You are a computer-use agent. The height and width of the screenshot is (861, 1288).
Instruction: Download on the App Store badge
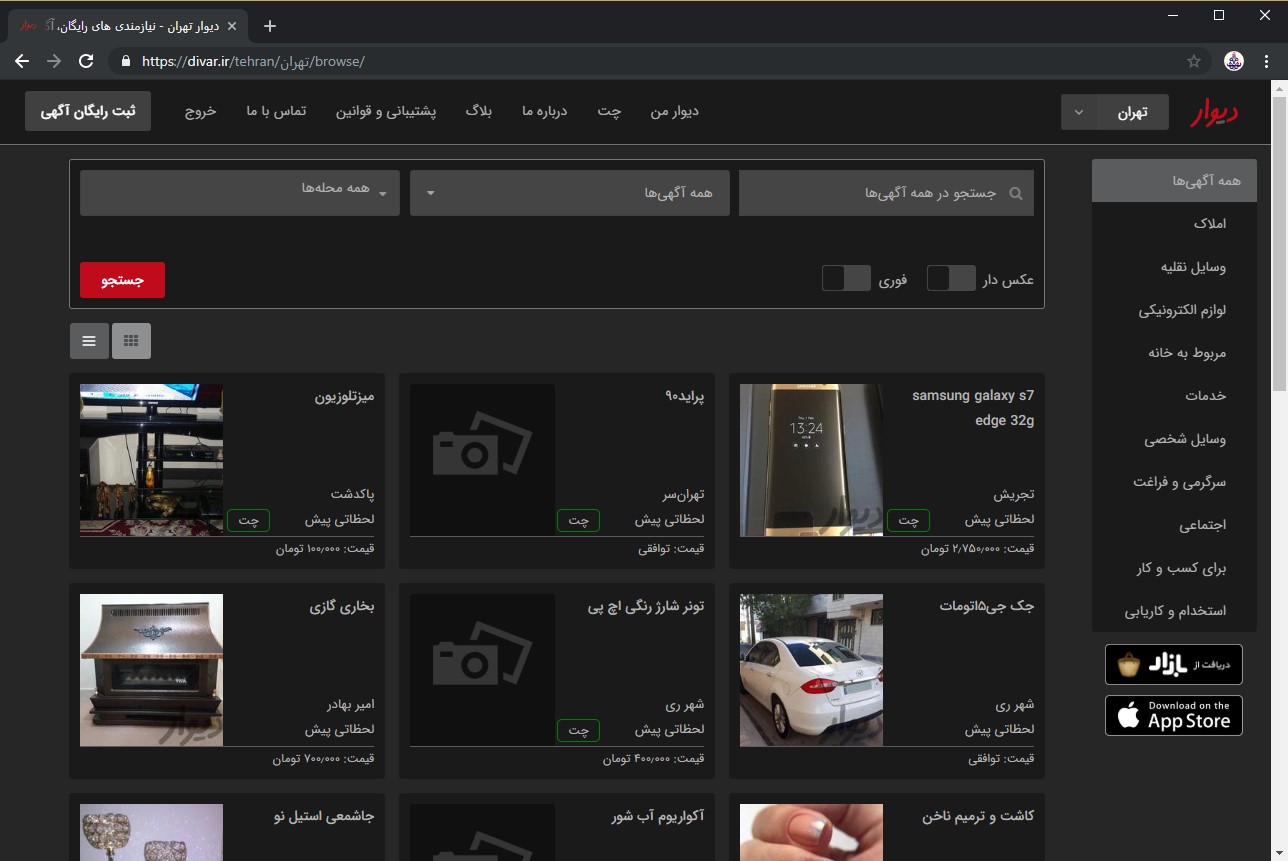(1174, 715)
